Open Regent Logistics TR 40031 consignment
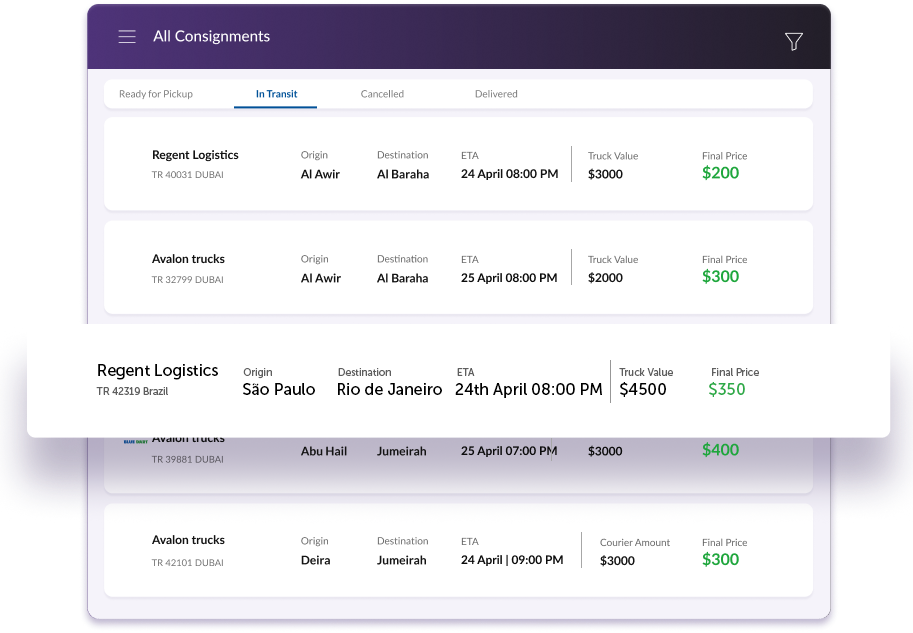This screenshot has height=633, width=913. coord(458,164)
